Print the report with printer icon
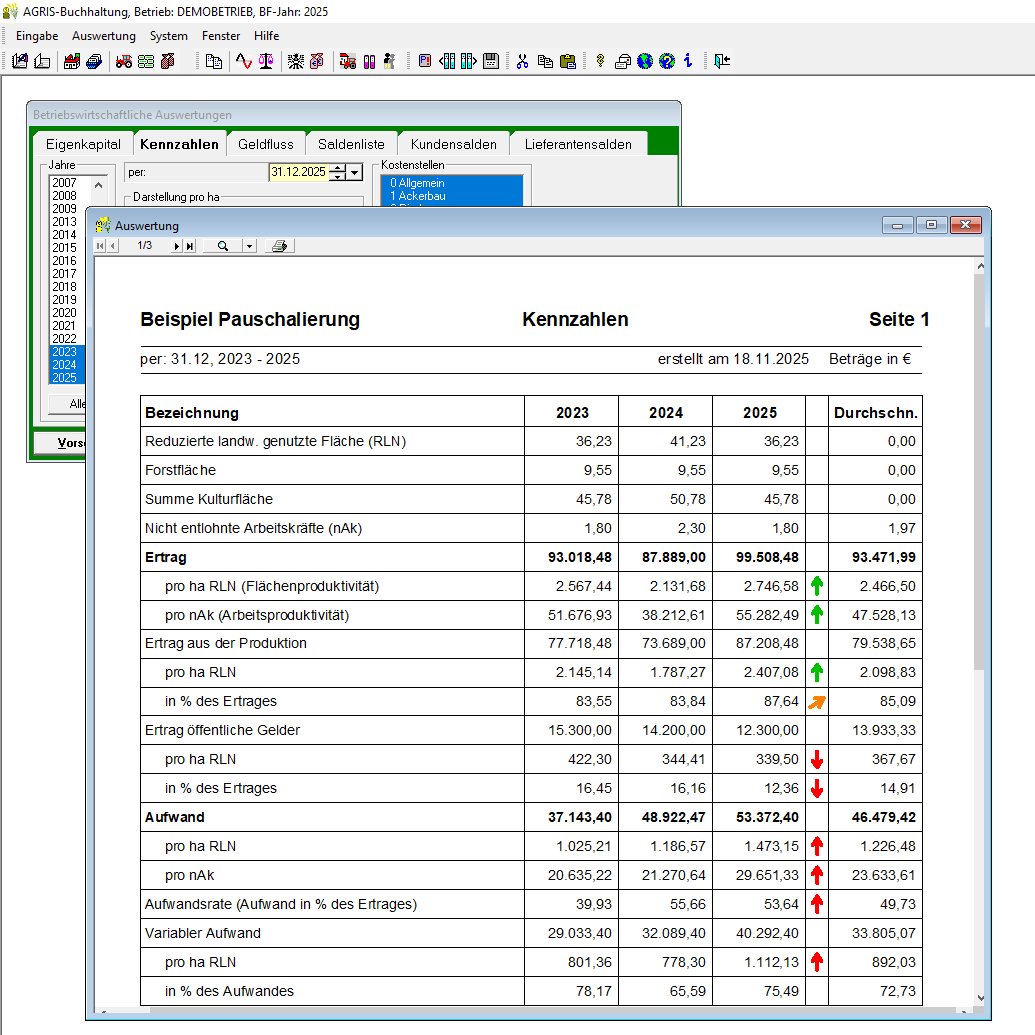The height and width of the screenshot is (1035, 1035). pyautogui.click(x=281, y=246)
